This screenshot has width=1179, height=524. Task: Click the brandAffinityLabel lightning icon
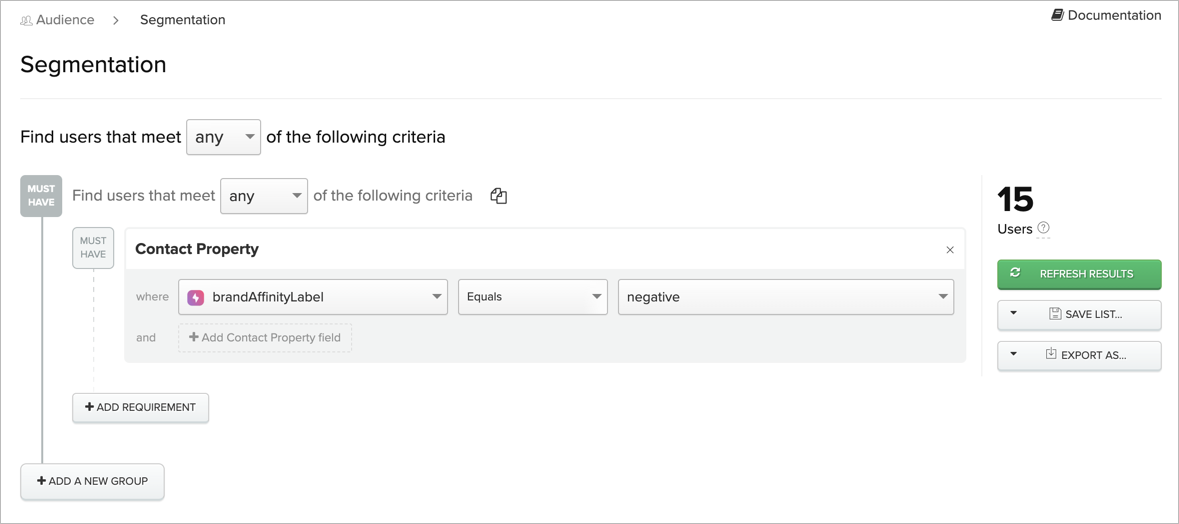[x=195, y=297]
